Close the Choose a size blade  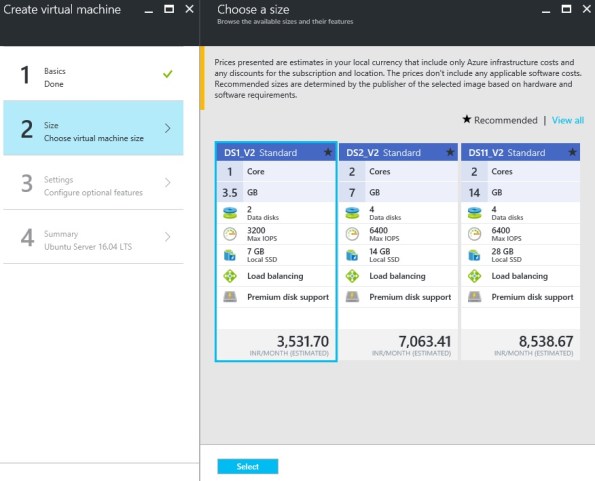(587, 9)
